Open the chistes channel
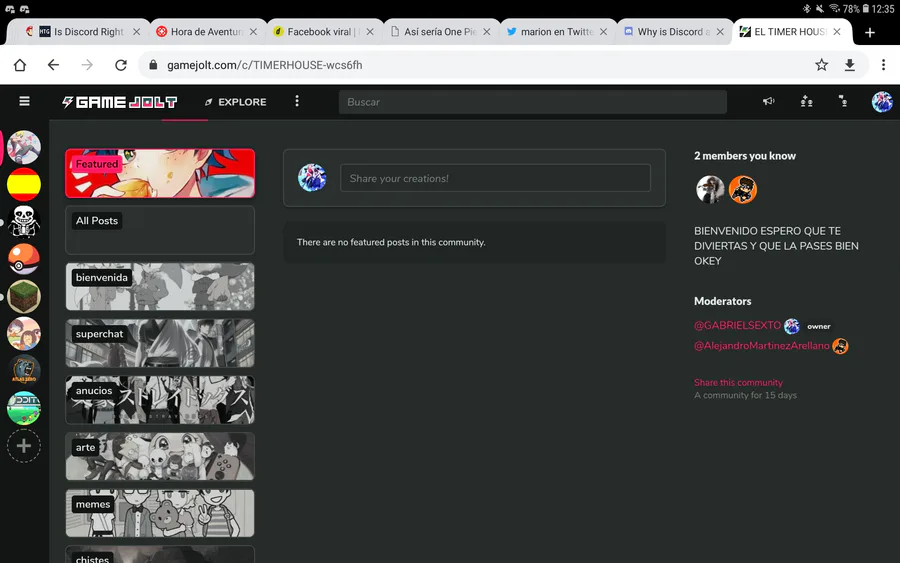The width and height of the screenshot is (900, 563). [x=160, y=554]
